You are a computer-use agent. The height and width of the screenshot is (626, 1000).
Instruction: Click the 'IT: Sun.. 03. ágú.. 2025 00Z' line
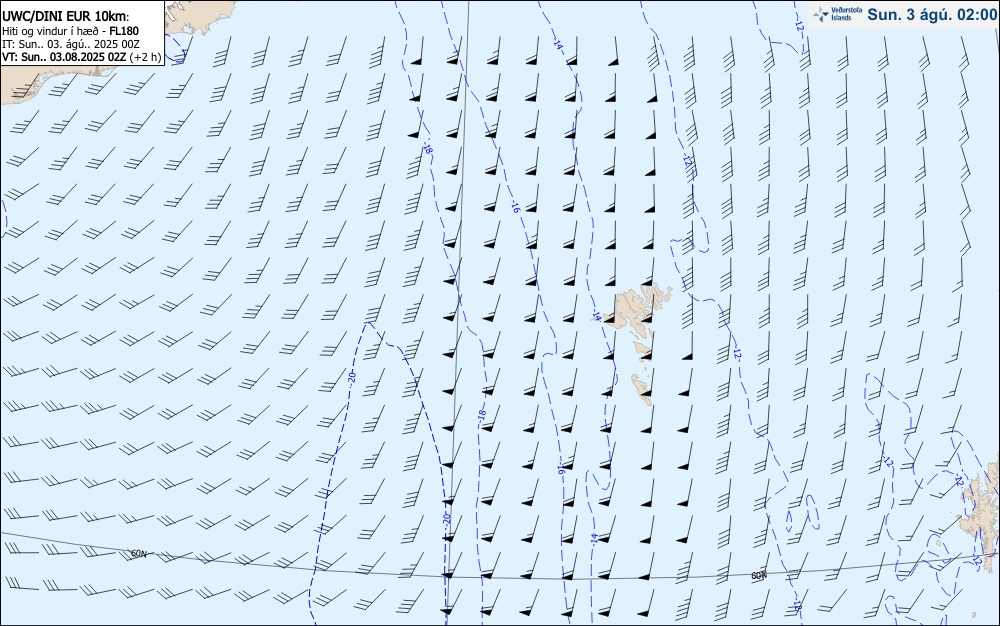[x=71, y=44]
